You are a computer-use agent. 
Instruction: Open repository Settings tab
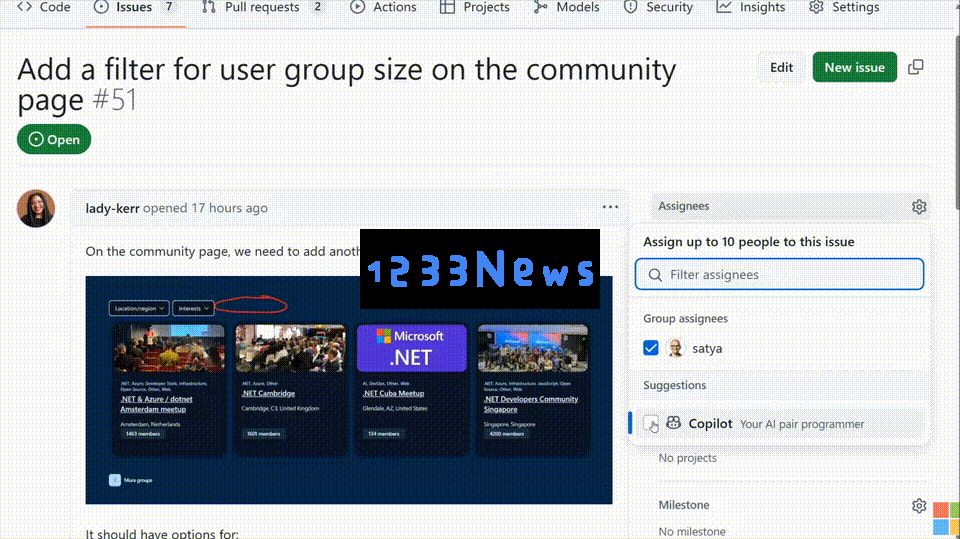(x=844, y=7)
